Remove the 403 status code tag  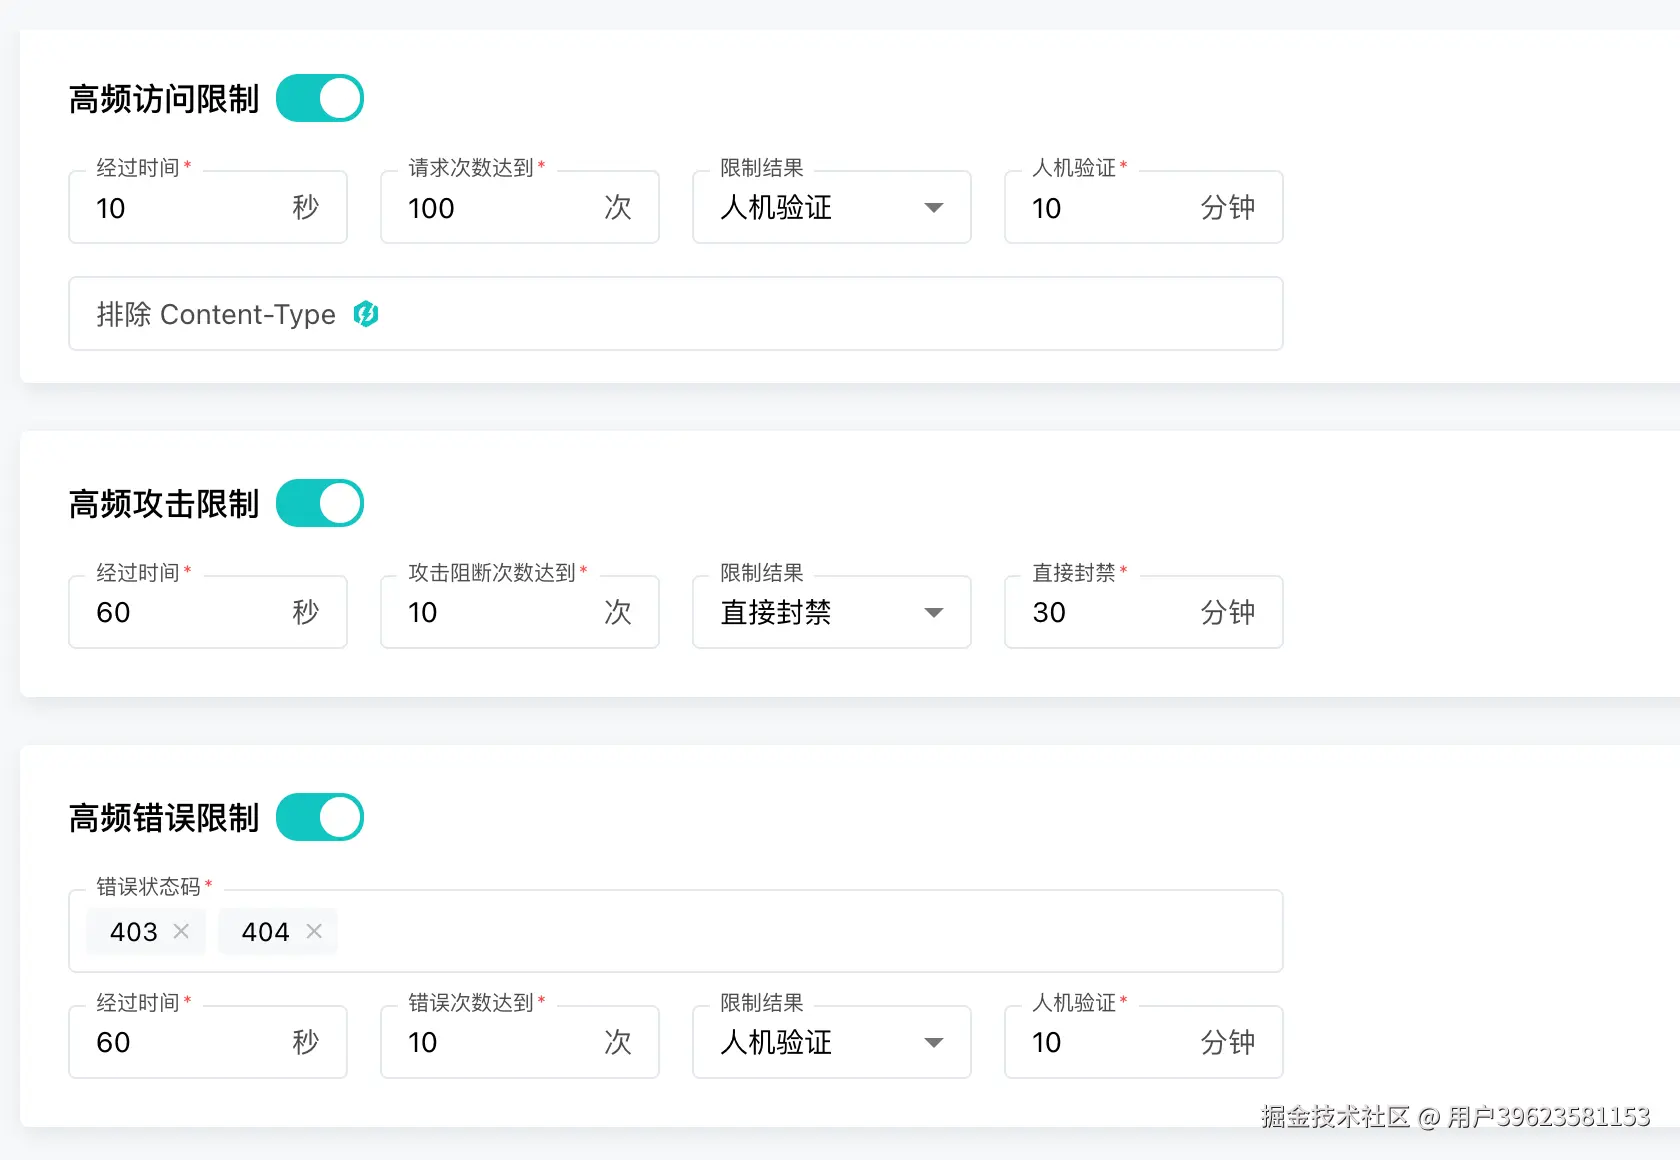point(181,931)
